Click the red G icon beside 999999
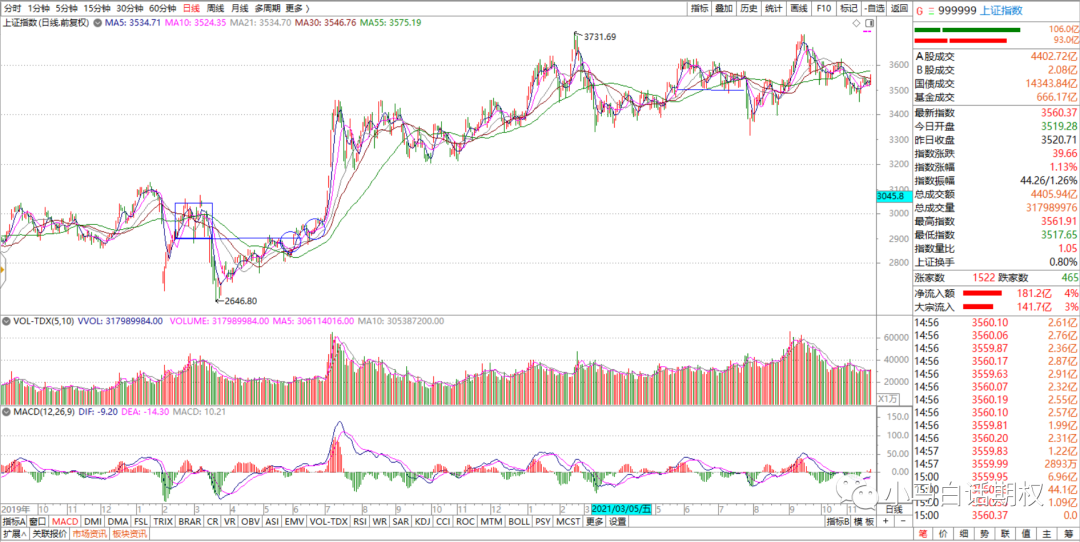Viewport: 1080px width, 542px height. point(919,9)
